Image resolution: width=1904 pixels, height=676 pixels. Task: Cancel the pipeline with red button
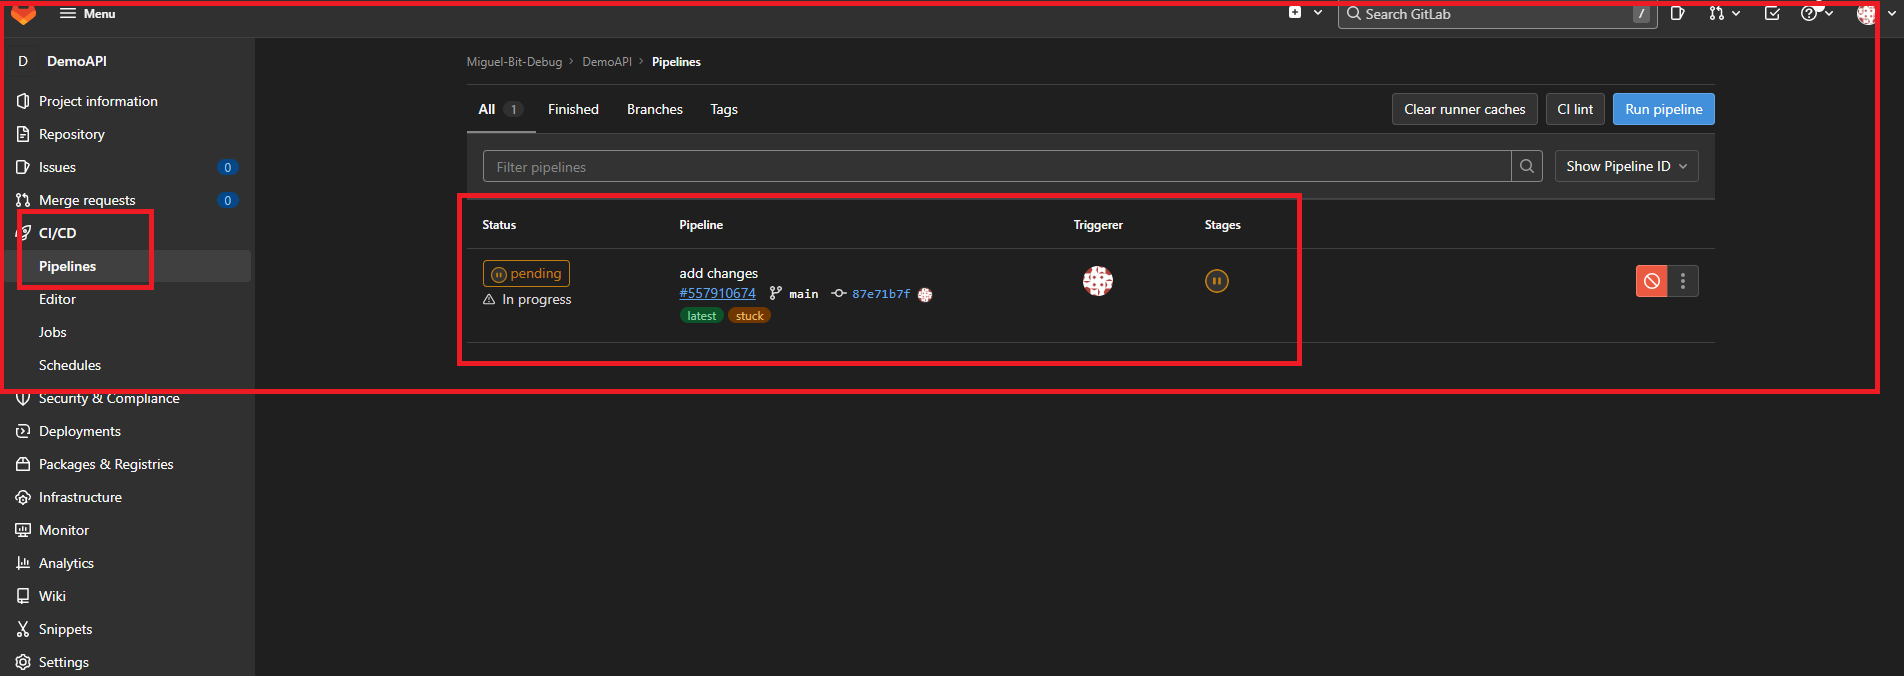[x=1652, y=281]
